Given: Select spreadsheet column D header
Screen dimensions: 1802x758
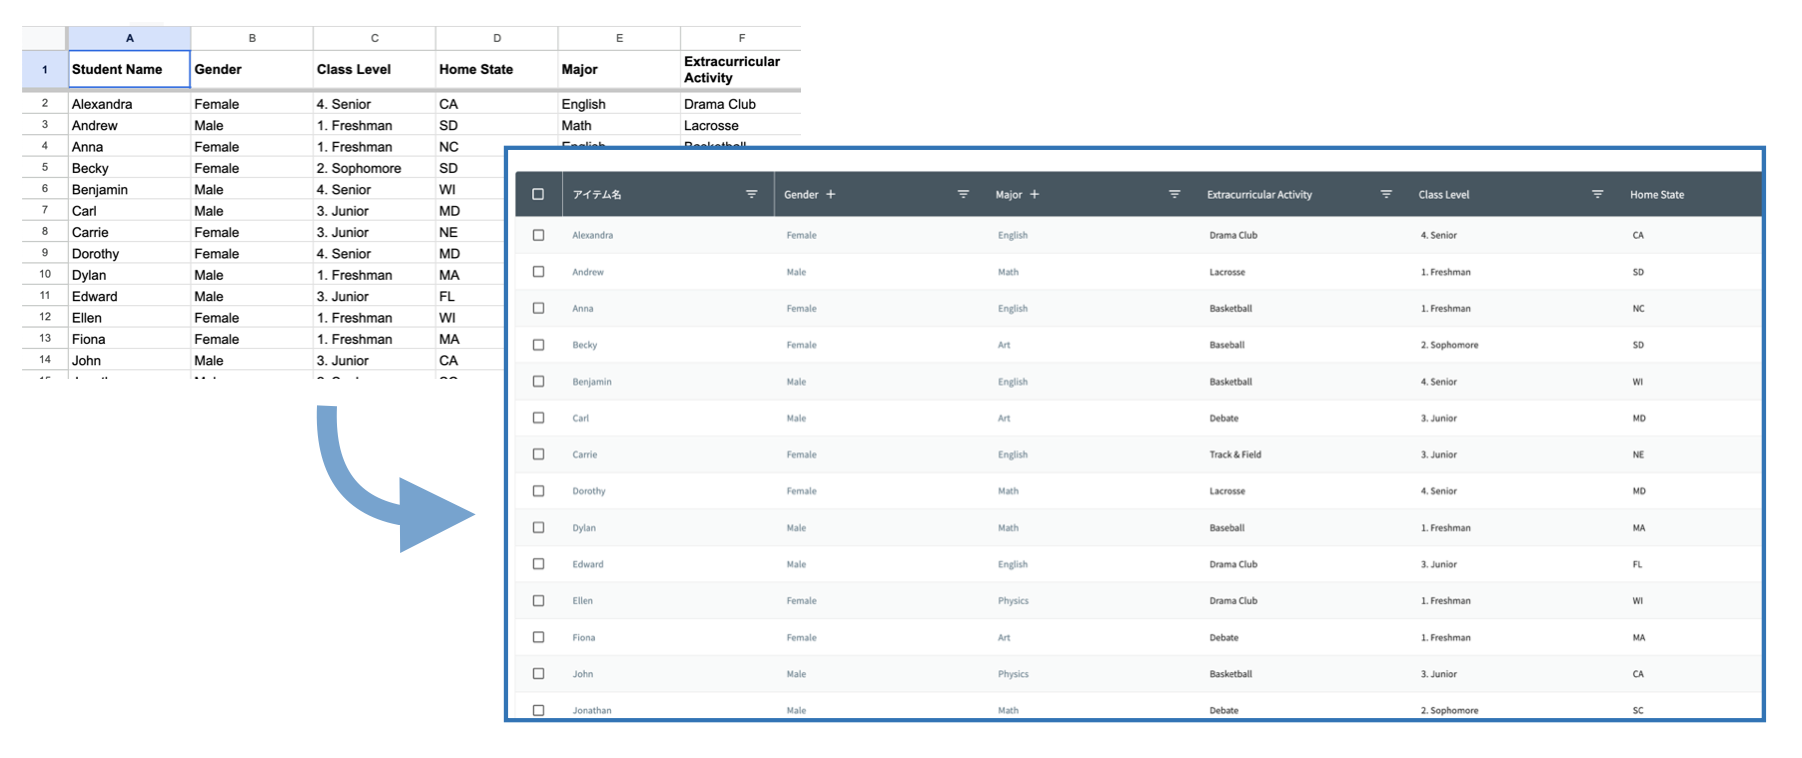Looking at the screenshot, I should point(497,38).
